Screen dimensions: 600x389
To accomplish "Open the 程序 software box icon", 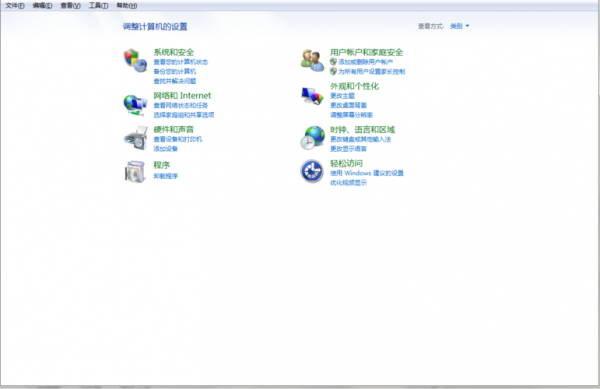I will [135, 171].
